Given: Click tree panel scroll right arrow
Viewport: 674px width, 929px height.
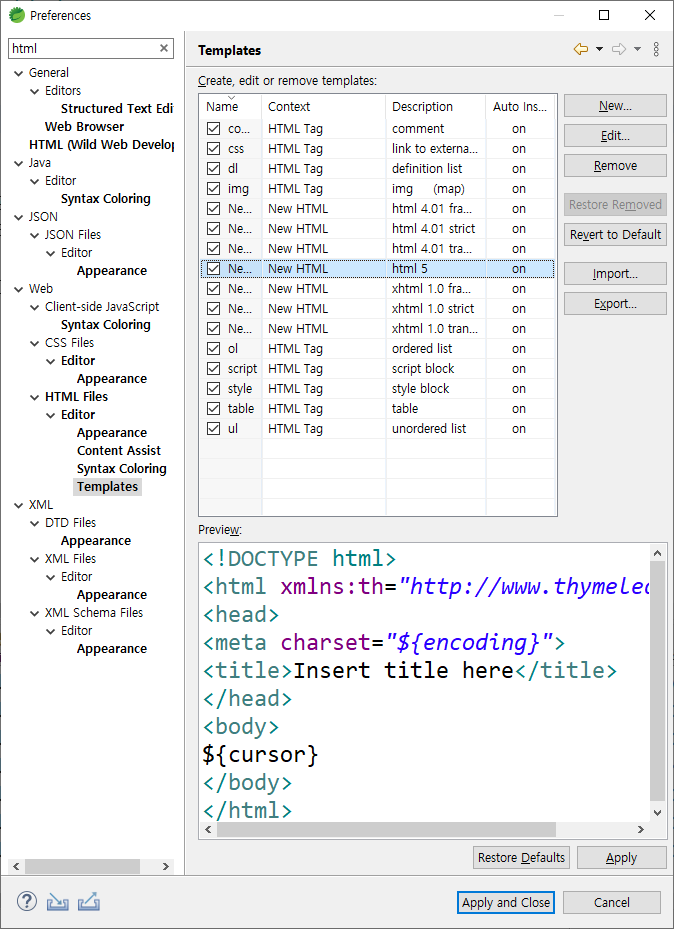Looking at the screenshot, I should click(x=166, y=866).
